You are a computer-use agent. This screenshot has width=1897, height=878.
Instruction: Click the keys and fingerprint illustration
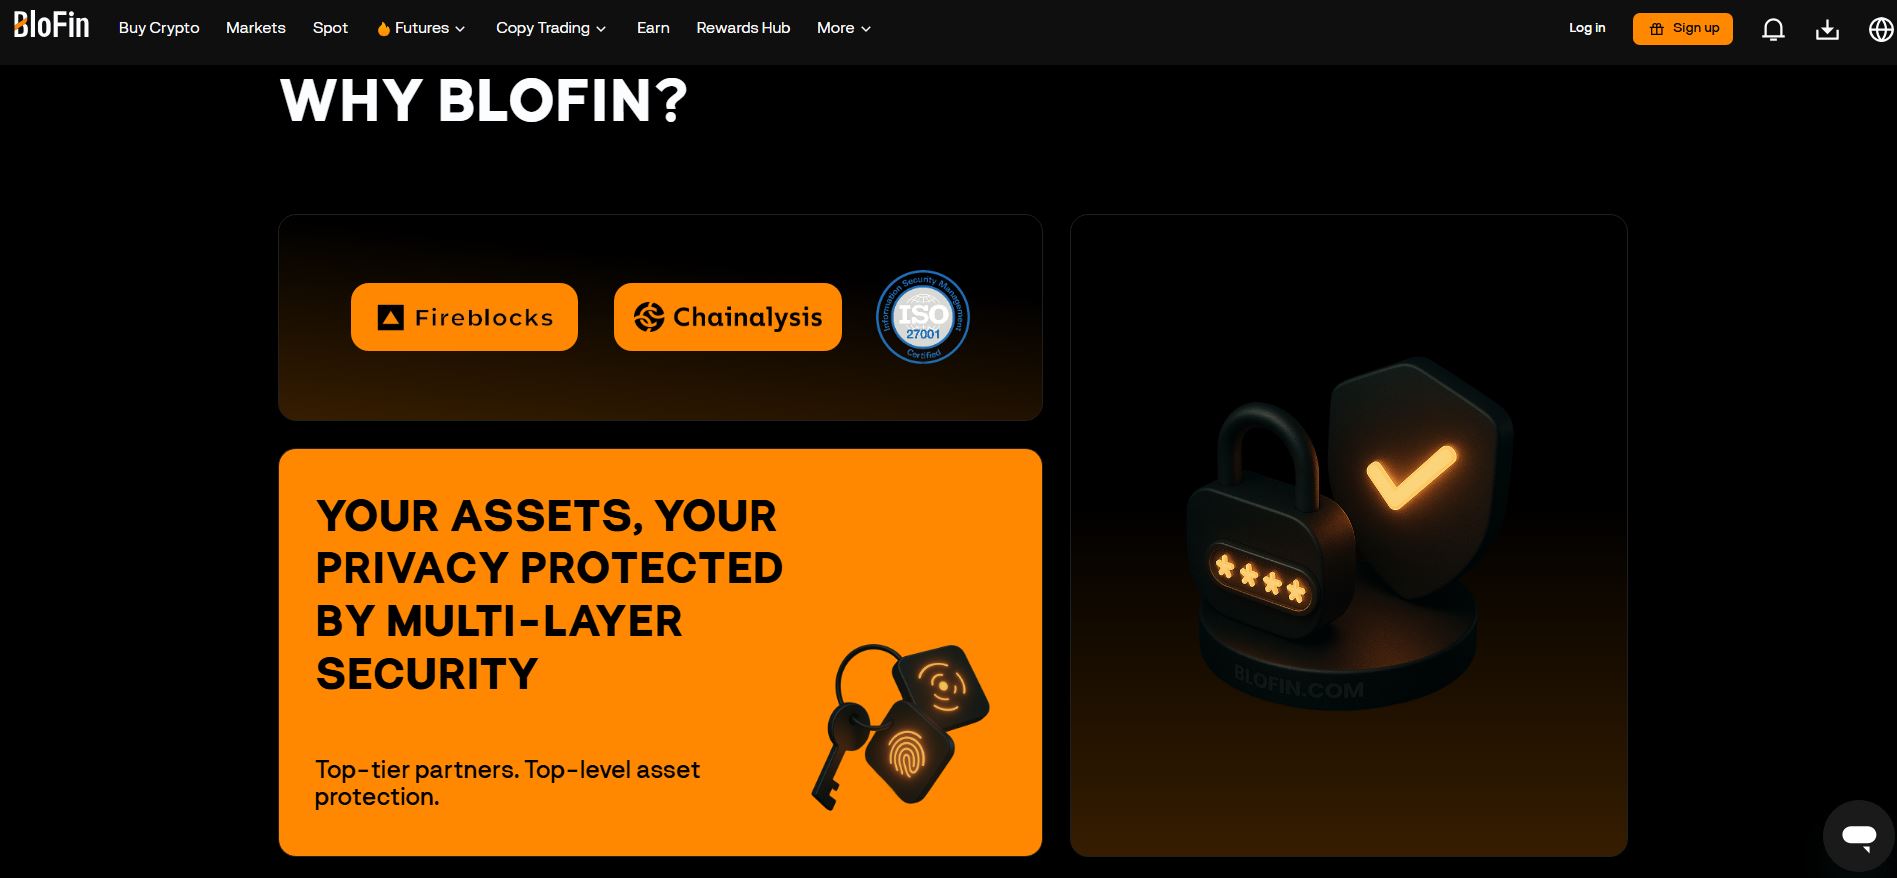pos(899,726)
